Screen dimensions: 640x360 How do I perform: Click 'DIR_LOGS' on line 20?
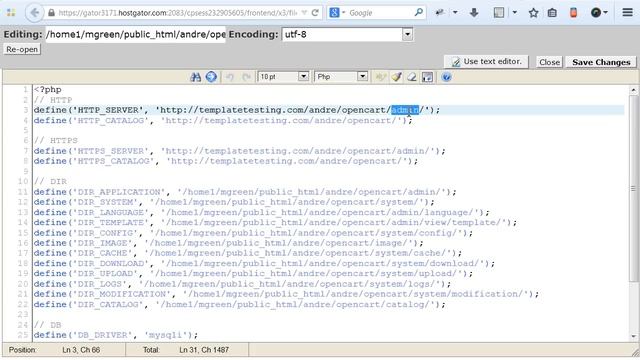coord(99,284)
